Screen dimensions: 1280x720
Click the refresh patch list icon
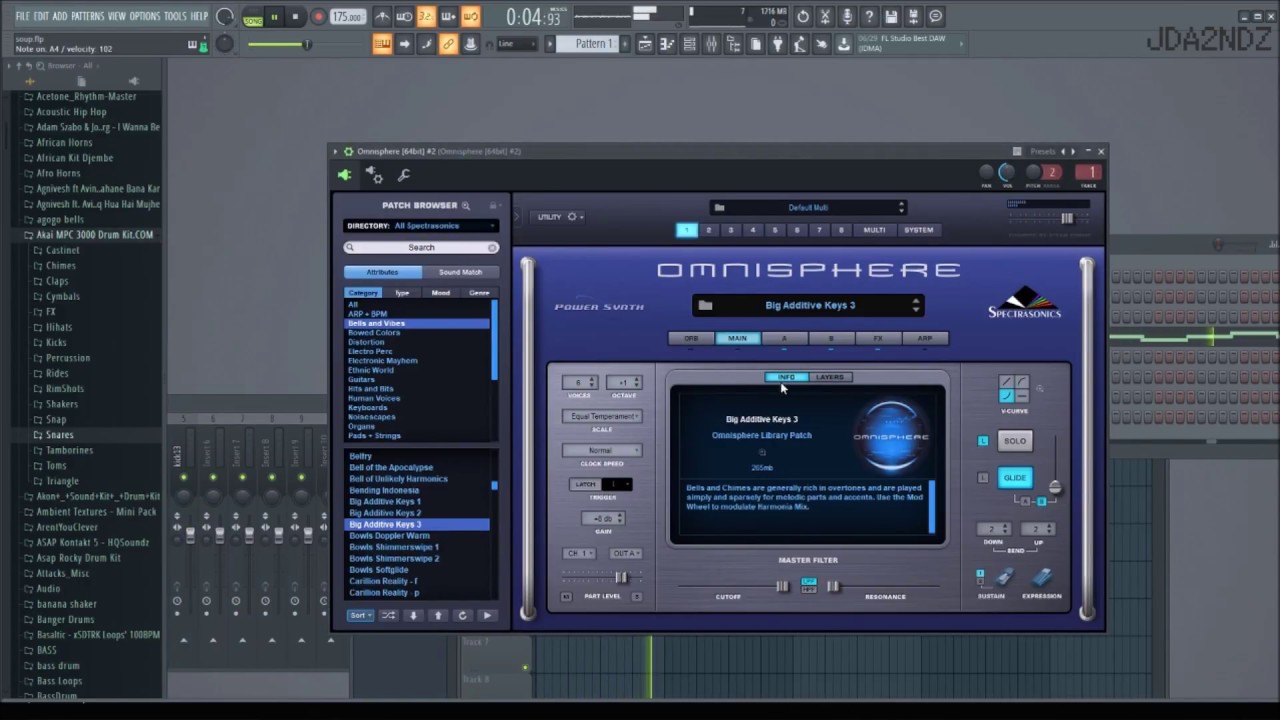pos(462,615)
